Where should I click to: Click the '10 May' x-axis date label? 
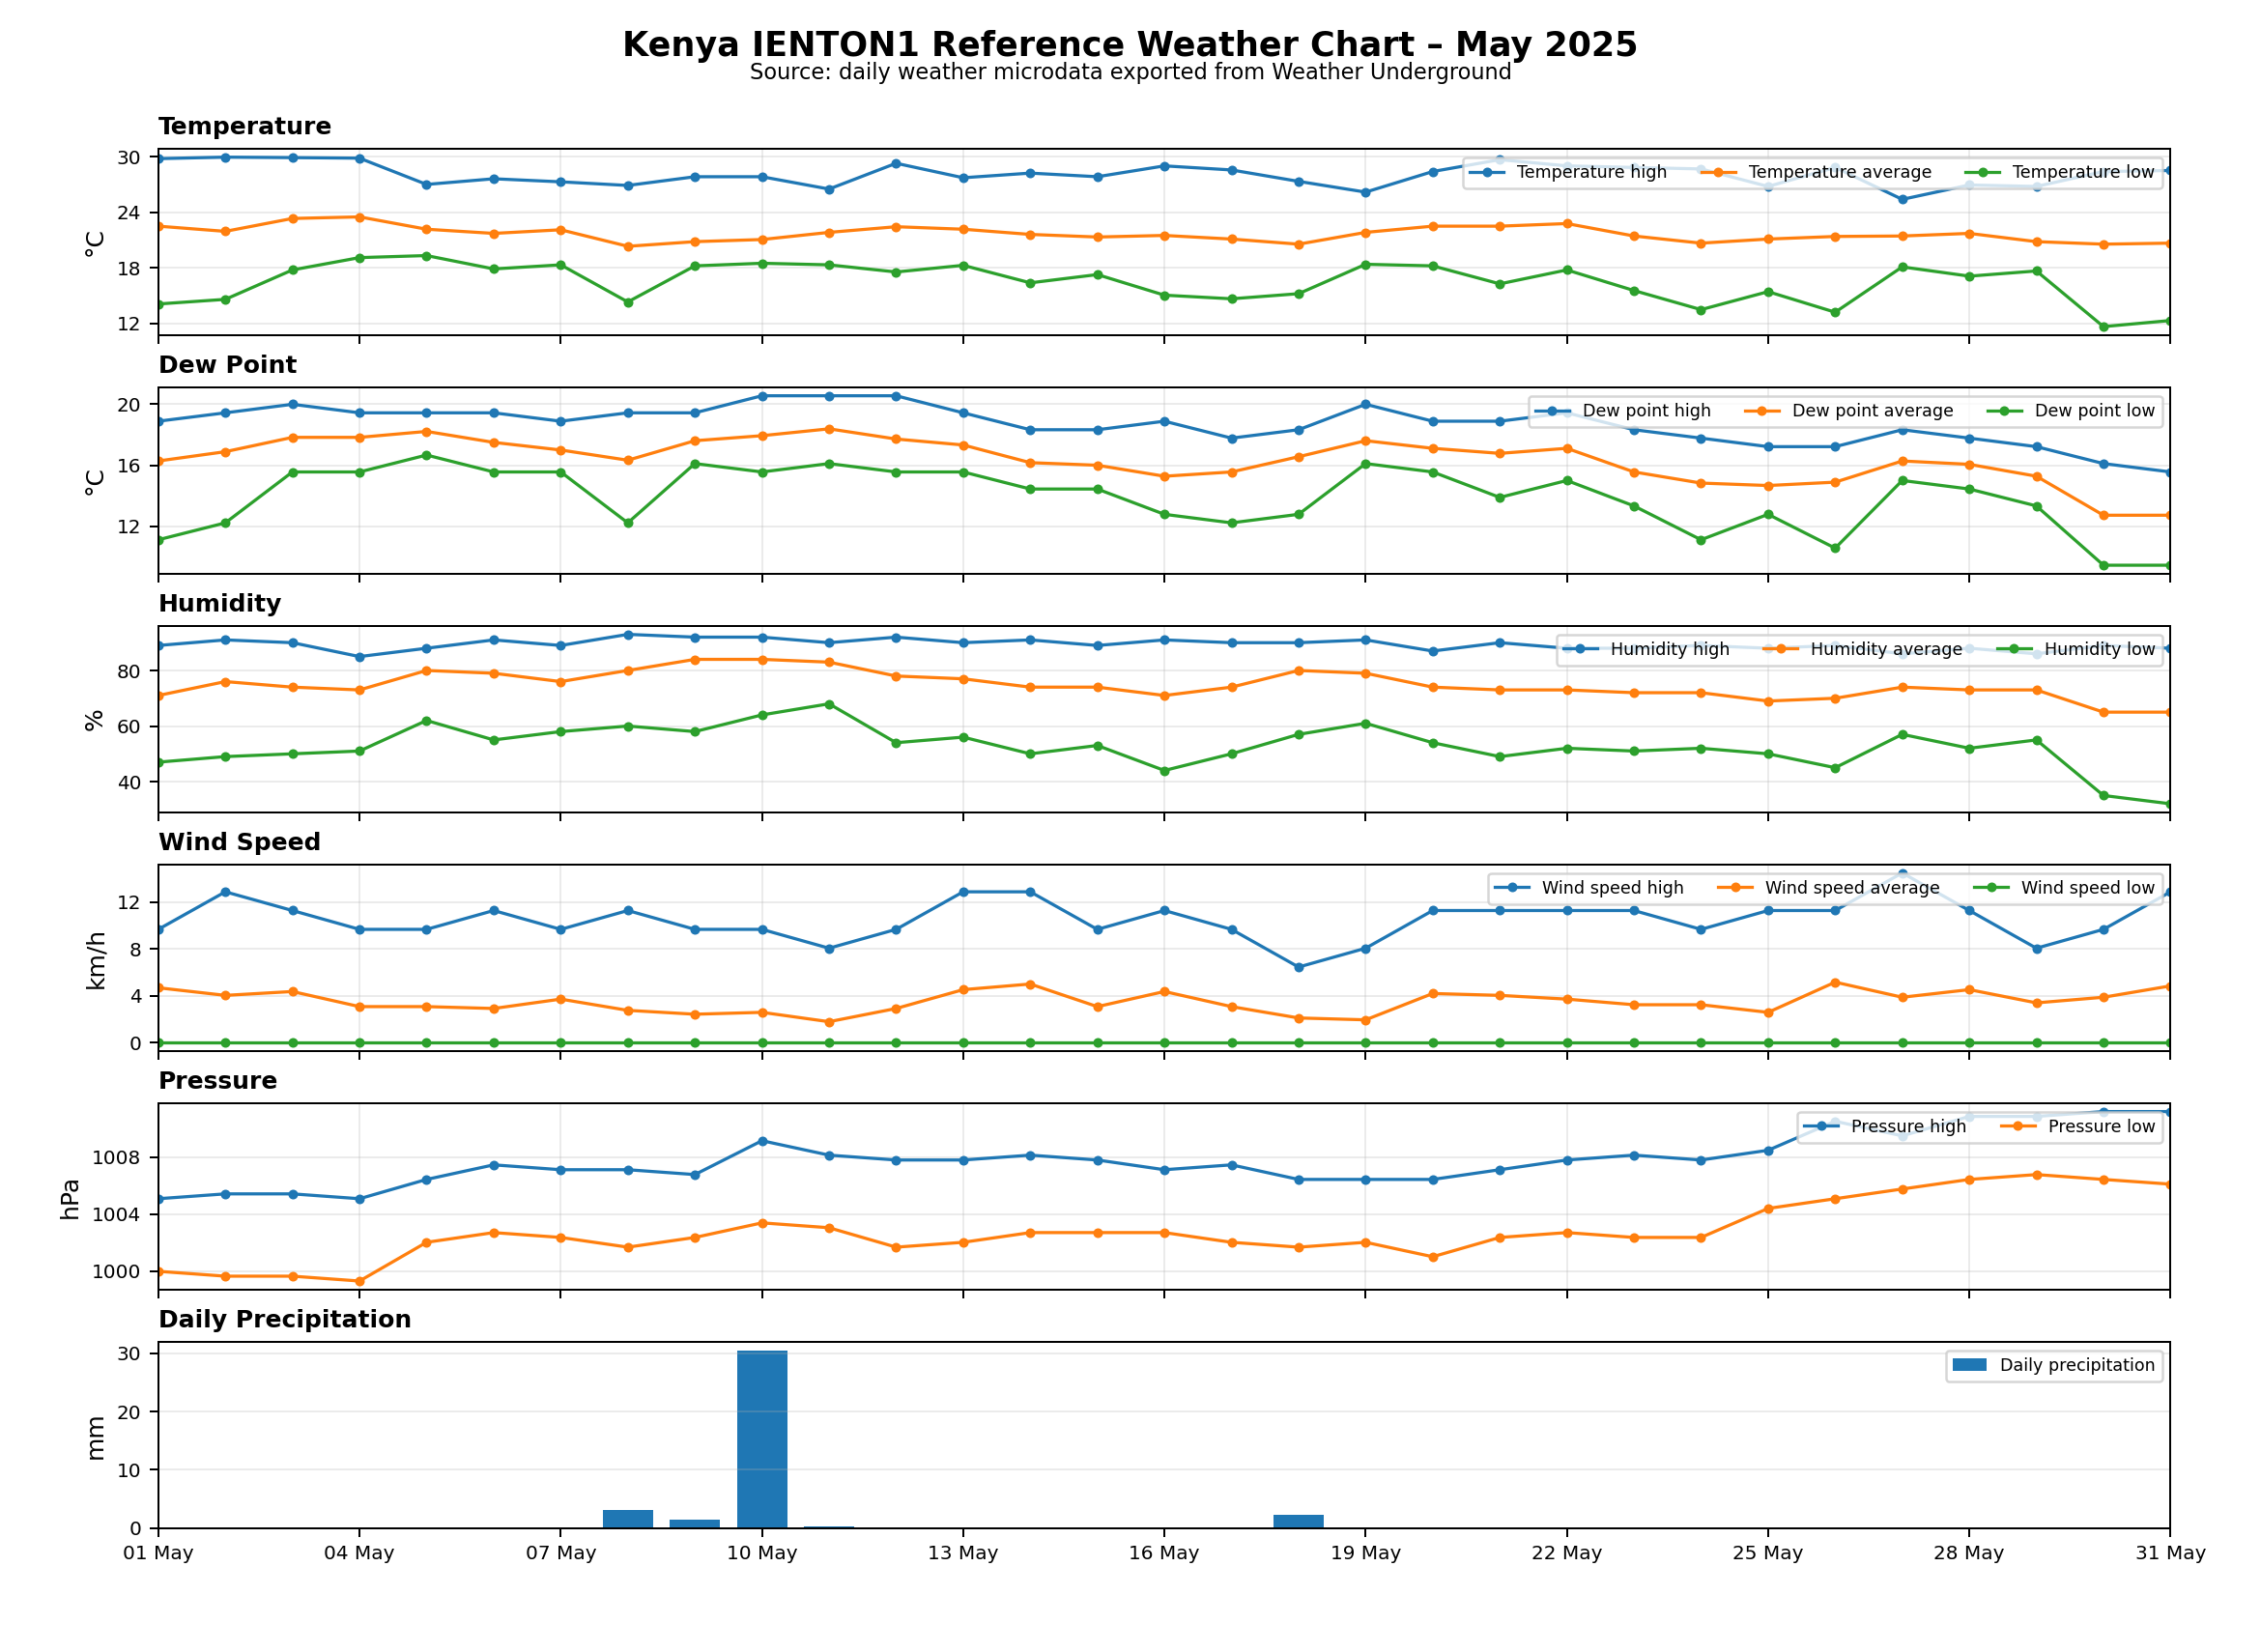(x=762, y=1555)
